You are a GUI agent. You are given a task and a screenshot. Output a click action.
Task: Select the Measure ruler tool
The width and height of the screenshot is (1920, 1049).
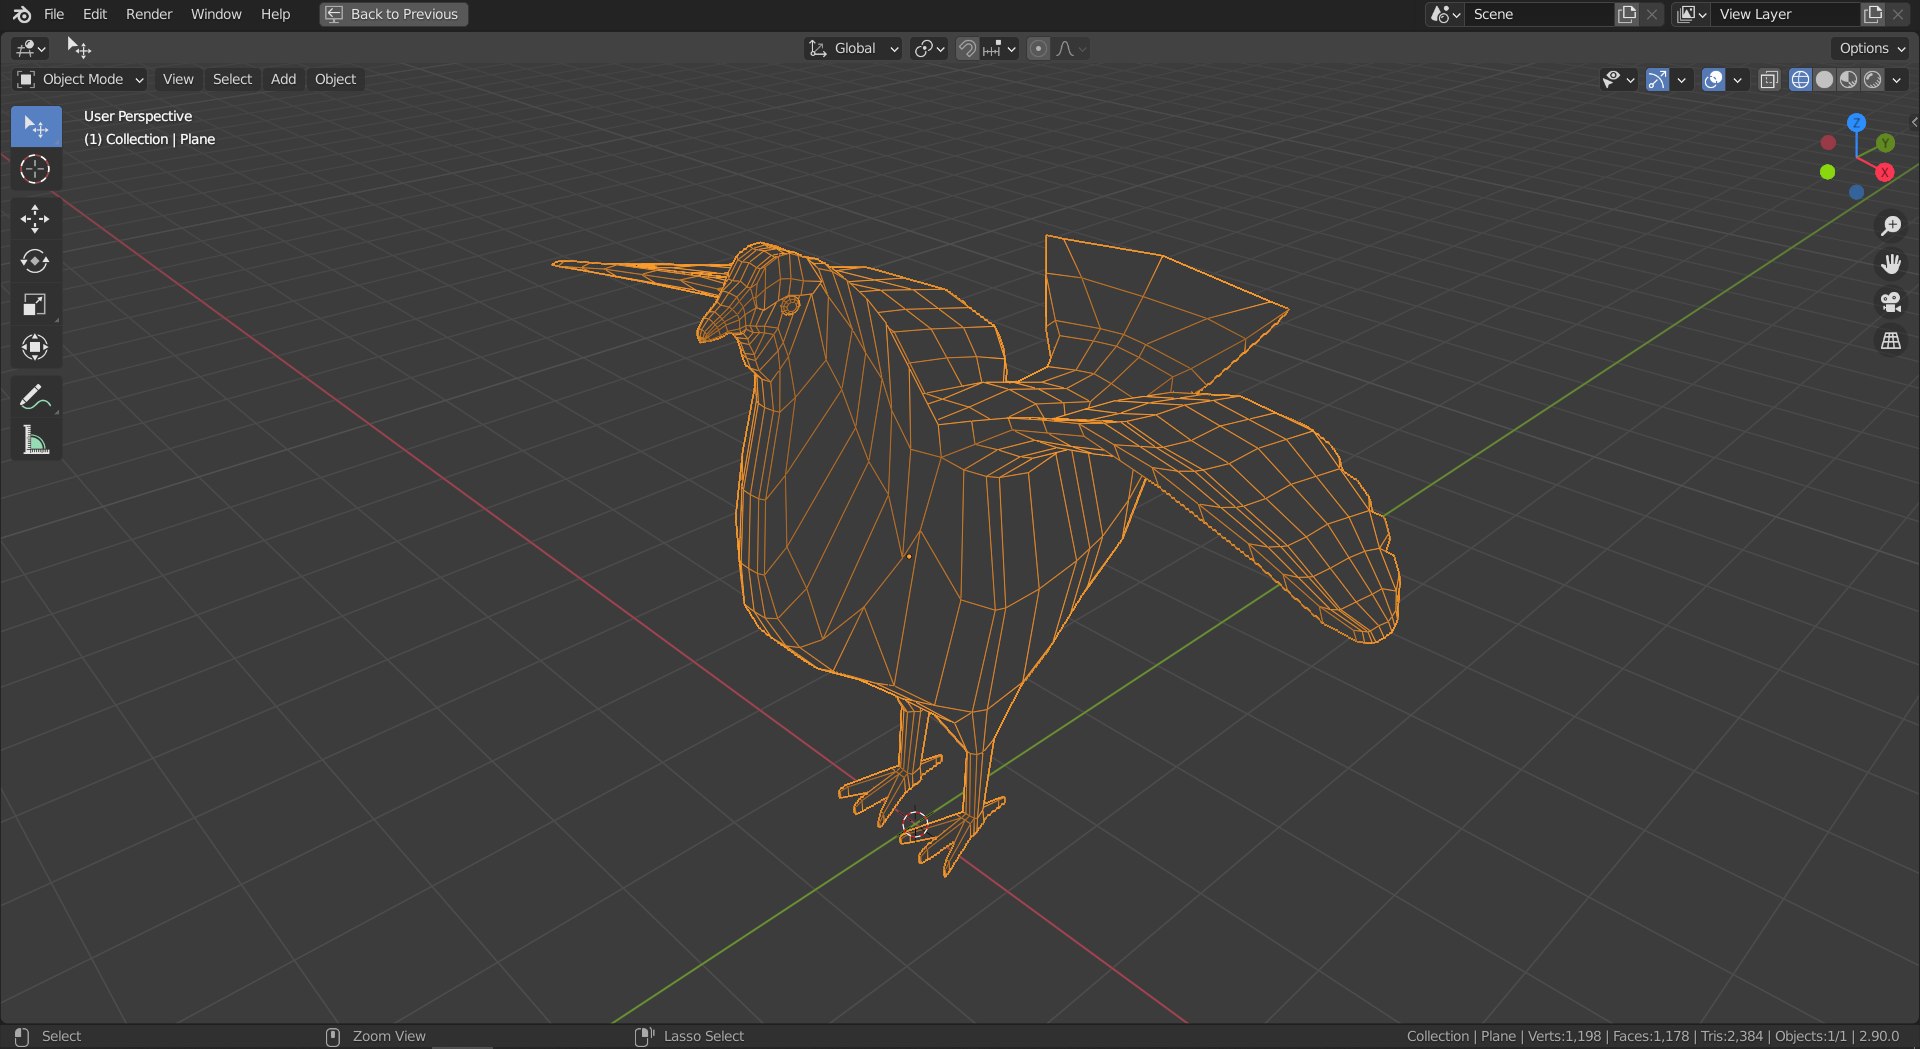point(36,440)
